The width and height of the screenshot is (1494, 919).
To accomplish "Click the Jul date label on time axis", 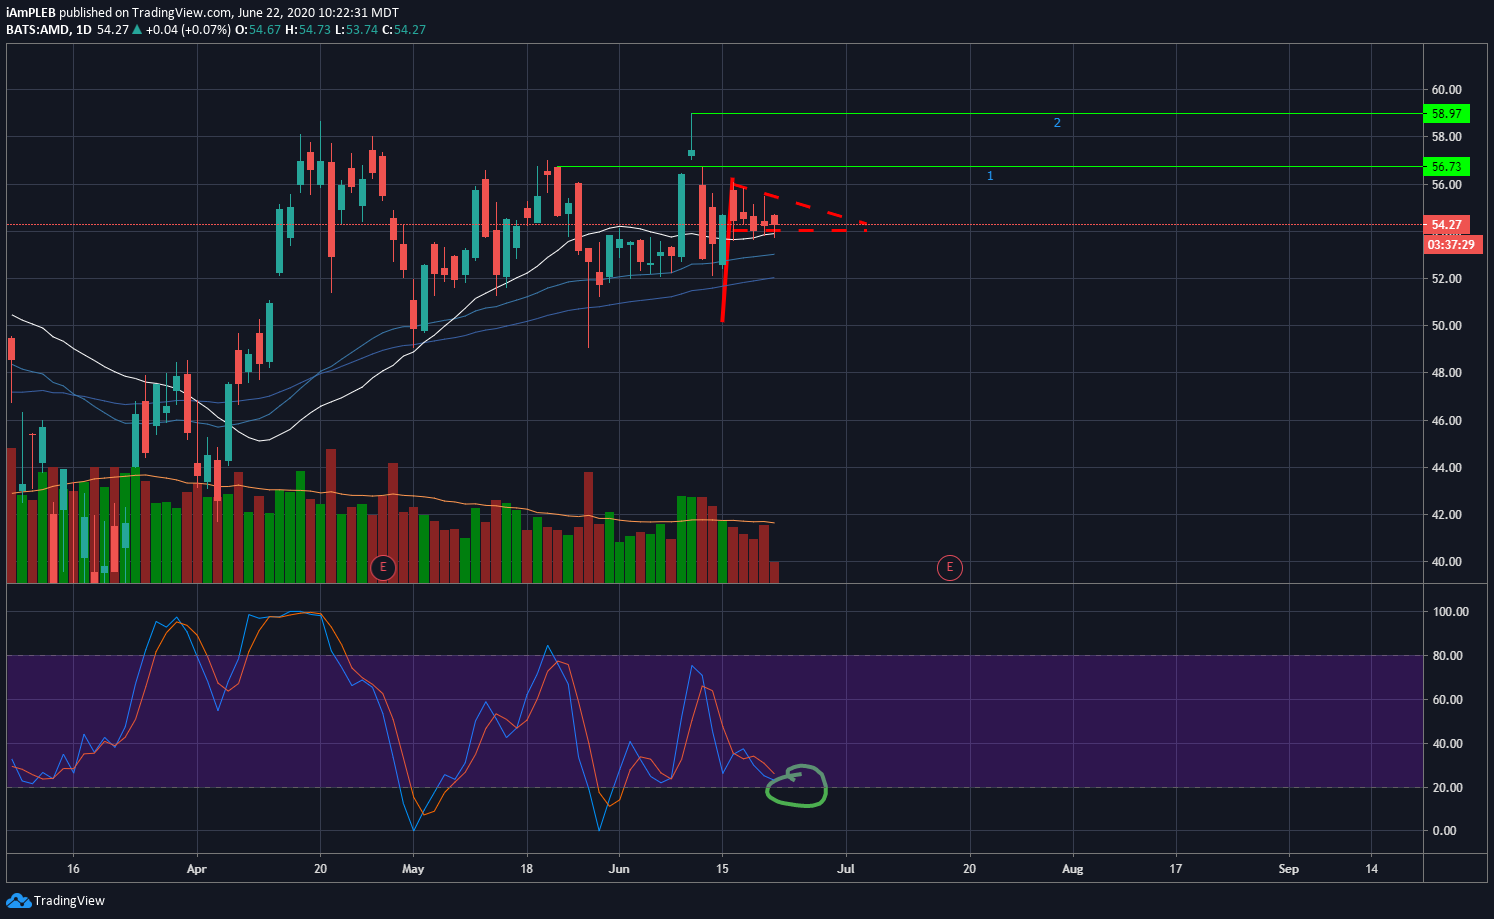I will pyautogui.click(x=846, y=869).
